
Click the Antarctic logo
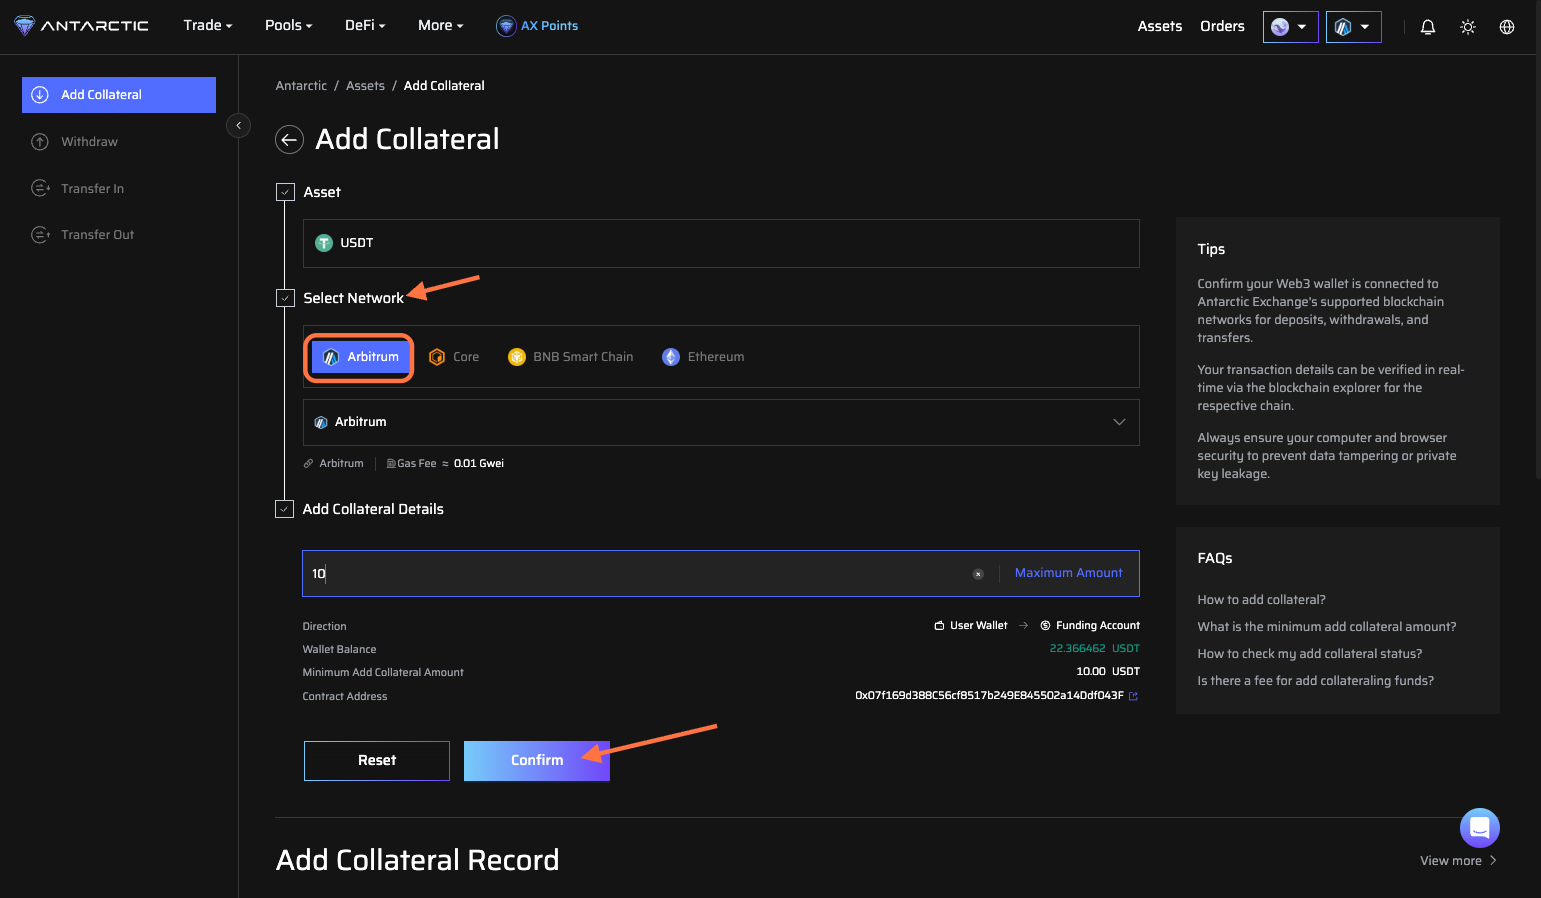tap(81, 26)
